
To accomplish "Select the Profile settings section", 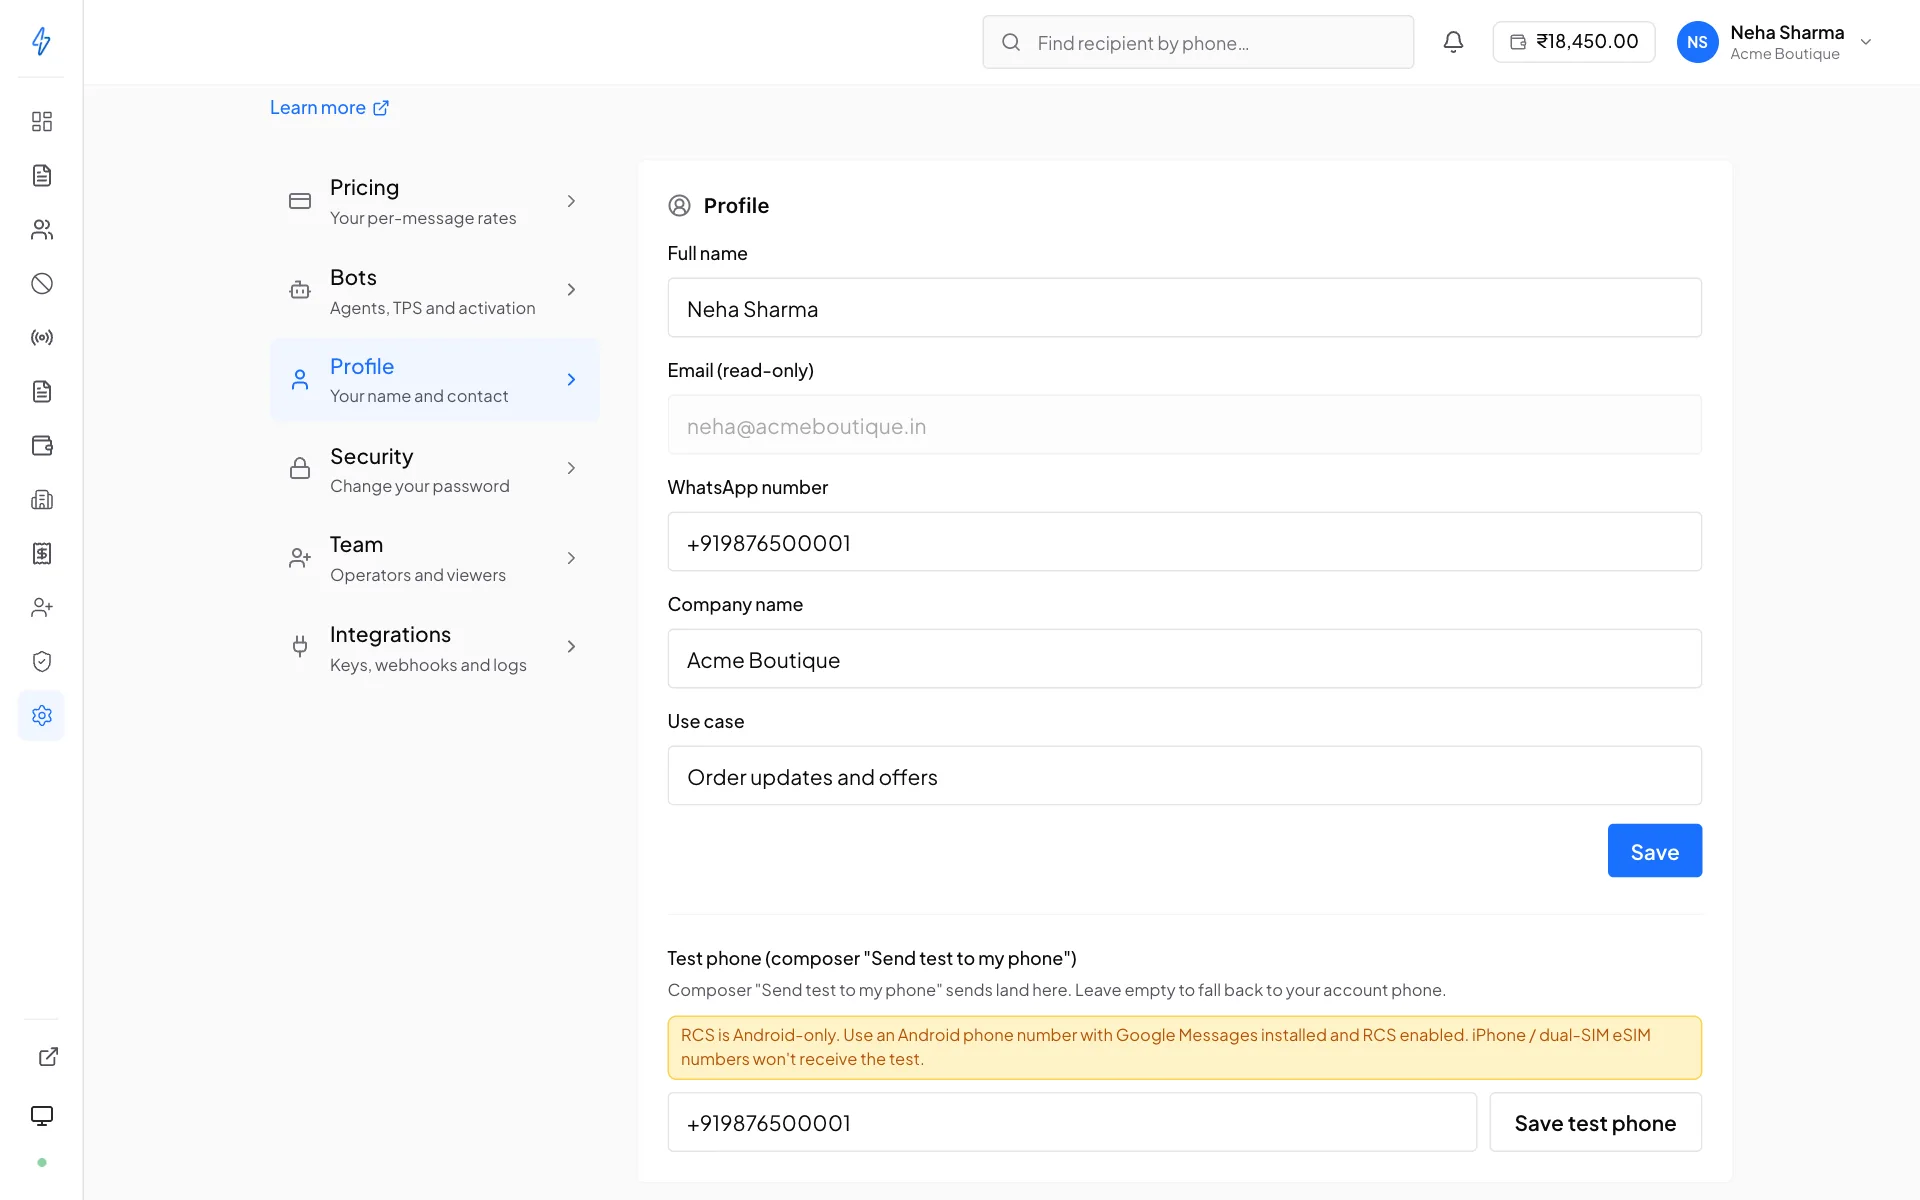I will coord(435,380).
